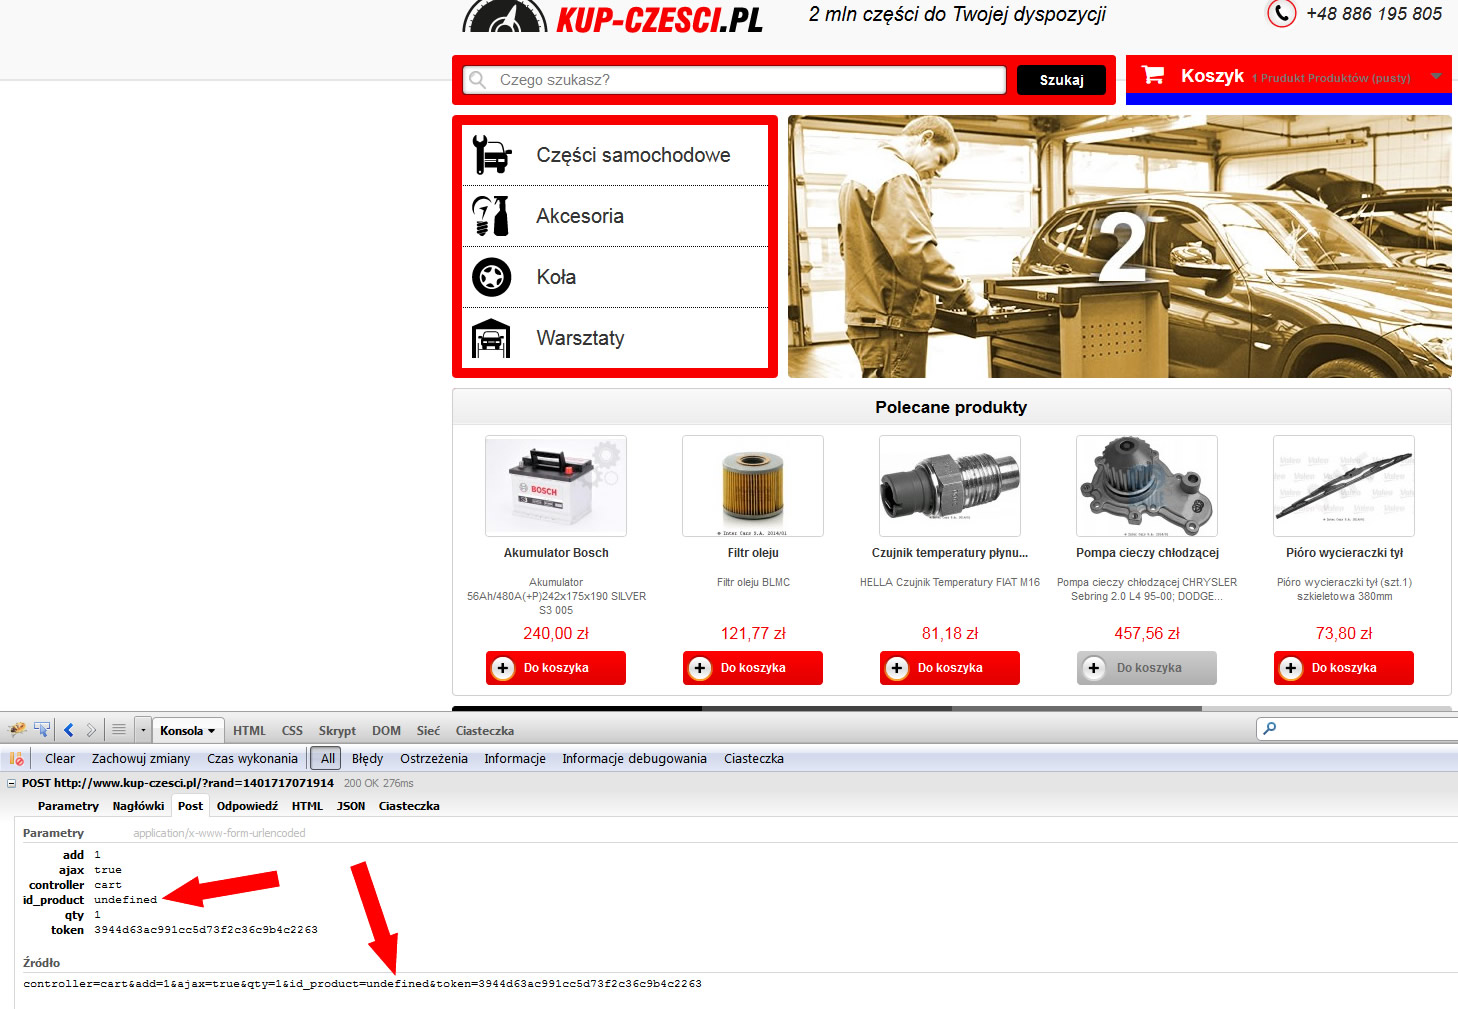Image resolution: width=1458 pixels, height=1009 pixels.
Task: Click the Firebug bug icon
Action: click(17, 730)
